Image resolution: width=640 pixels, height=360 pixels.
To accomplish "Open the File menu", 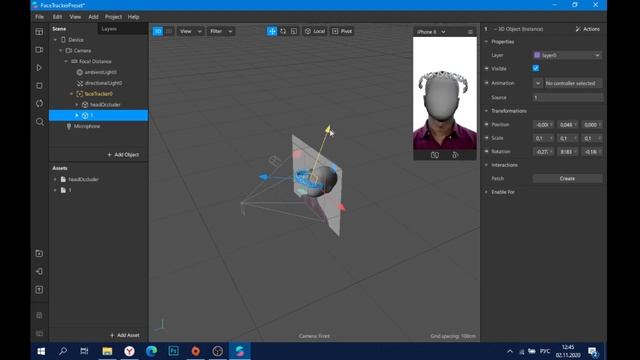I will [40, 17].
